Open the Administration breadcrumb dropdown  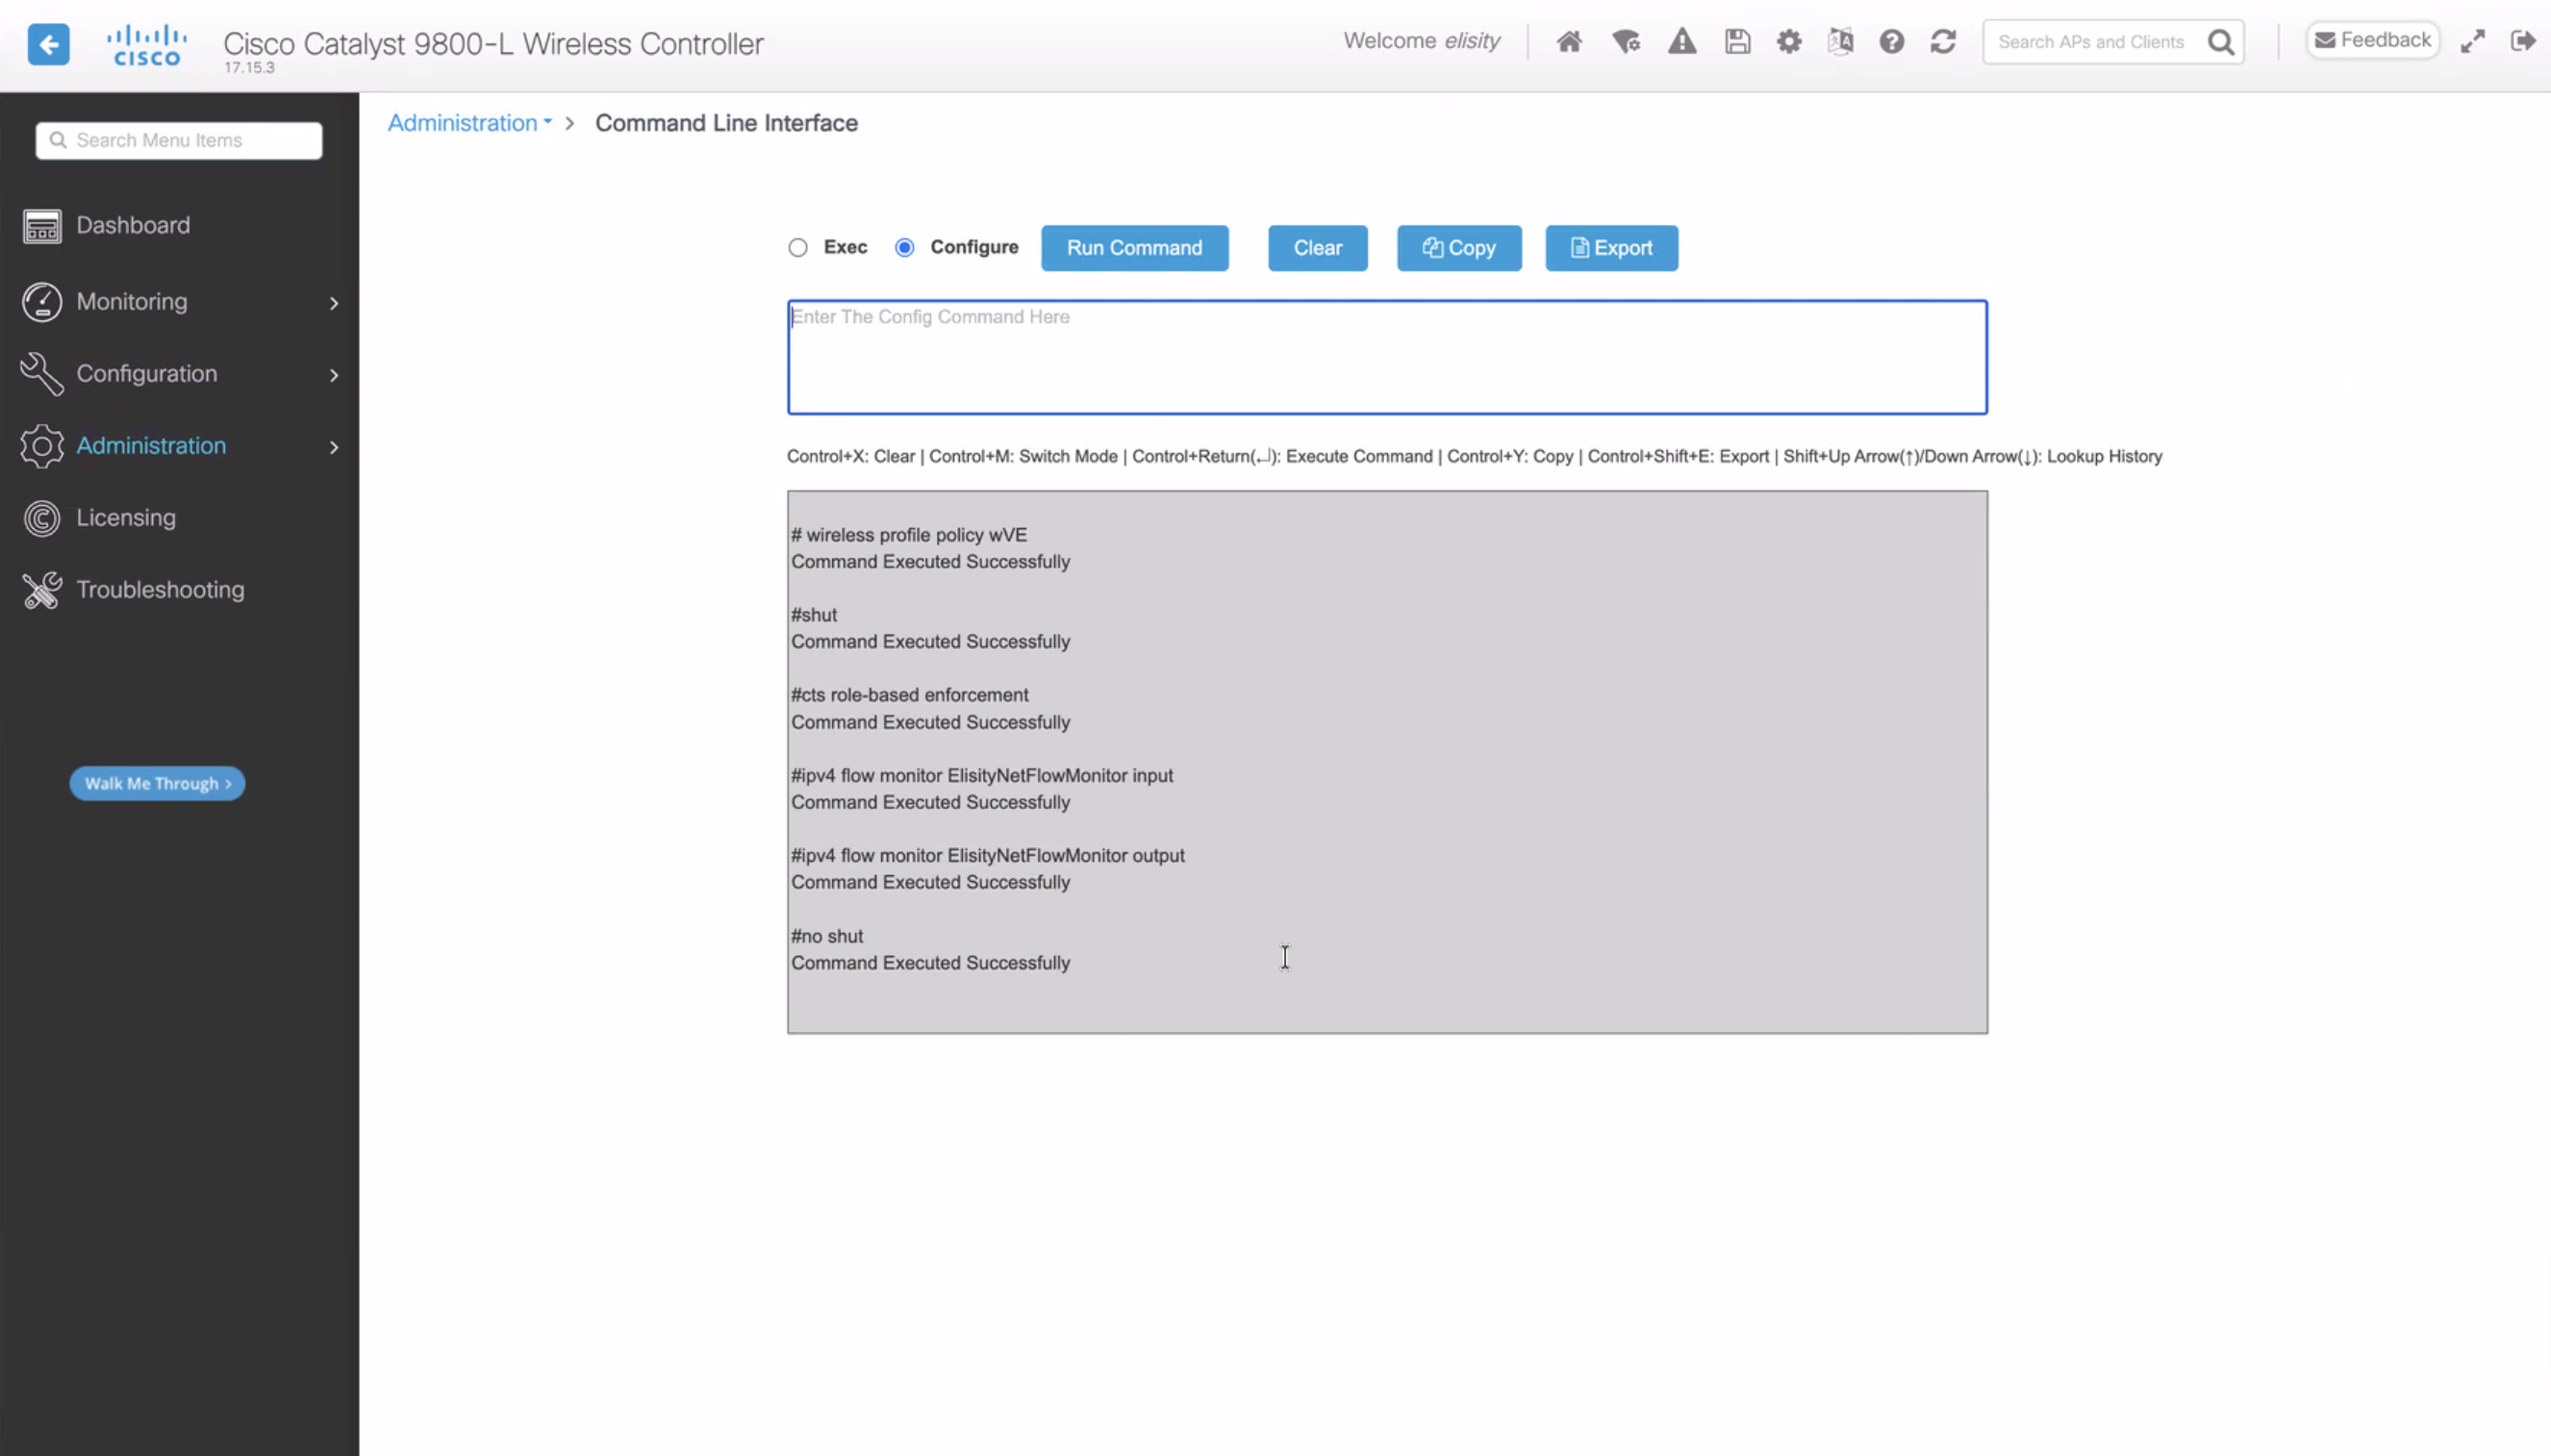tap(470, 123)
